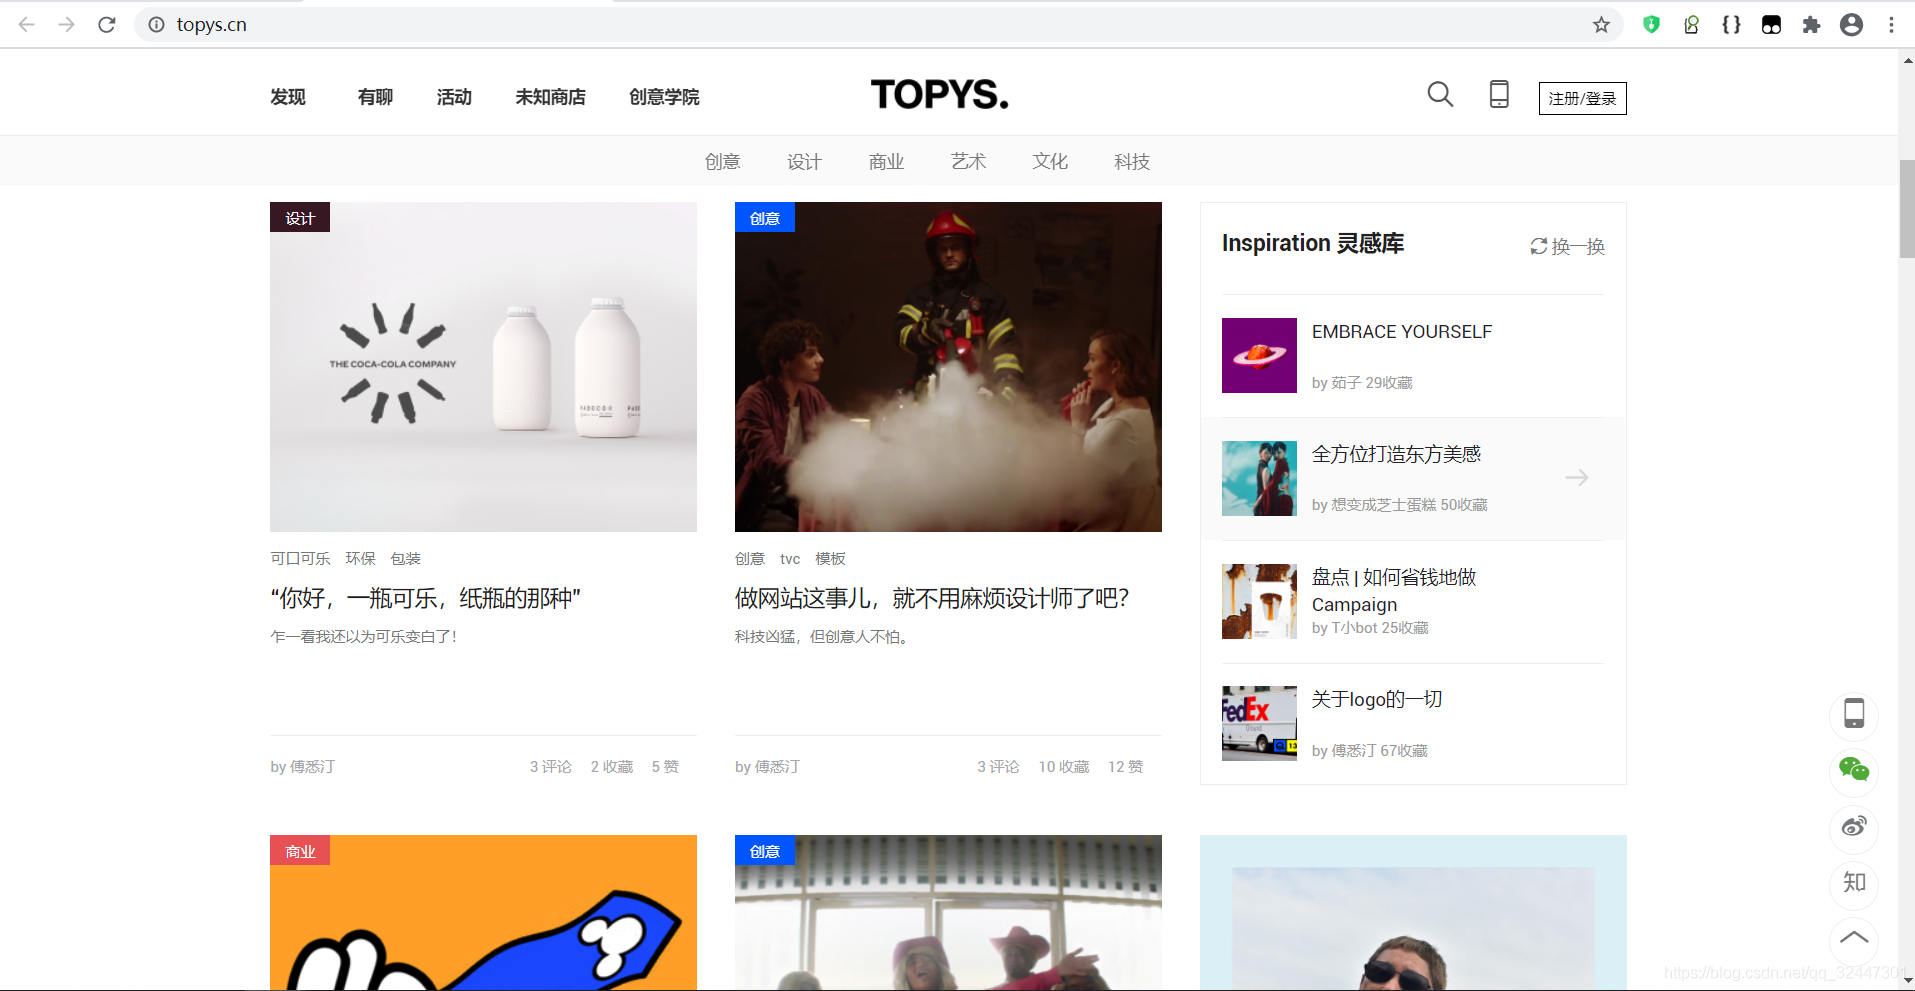
Task: Click the 环保 tag
Action: pyautogui.click(x=360, y=558)
